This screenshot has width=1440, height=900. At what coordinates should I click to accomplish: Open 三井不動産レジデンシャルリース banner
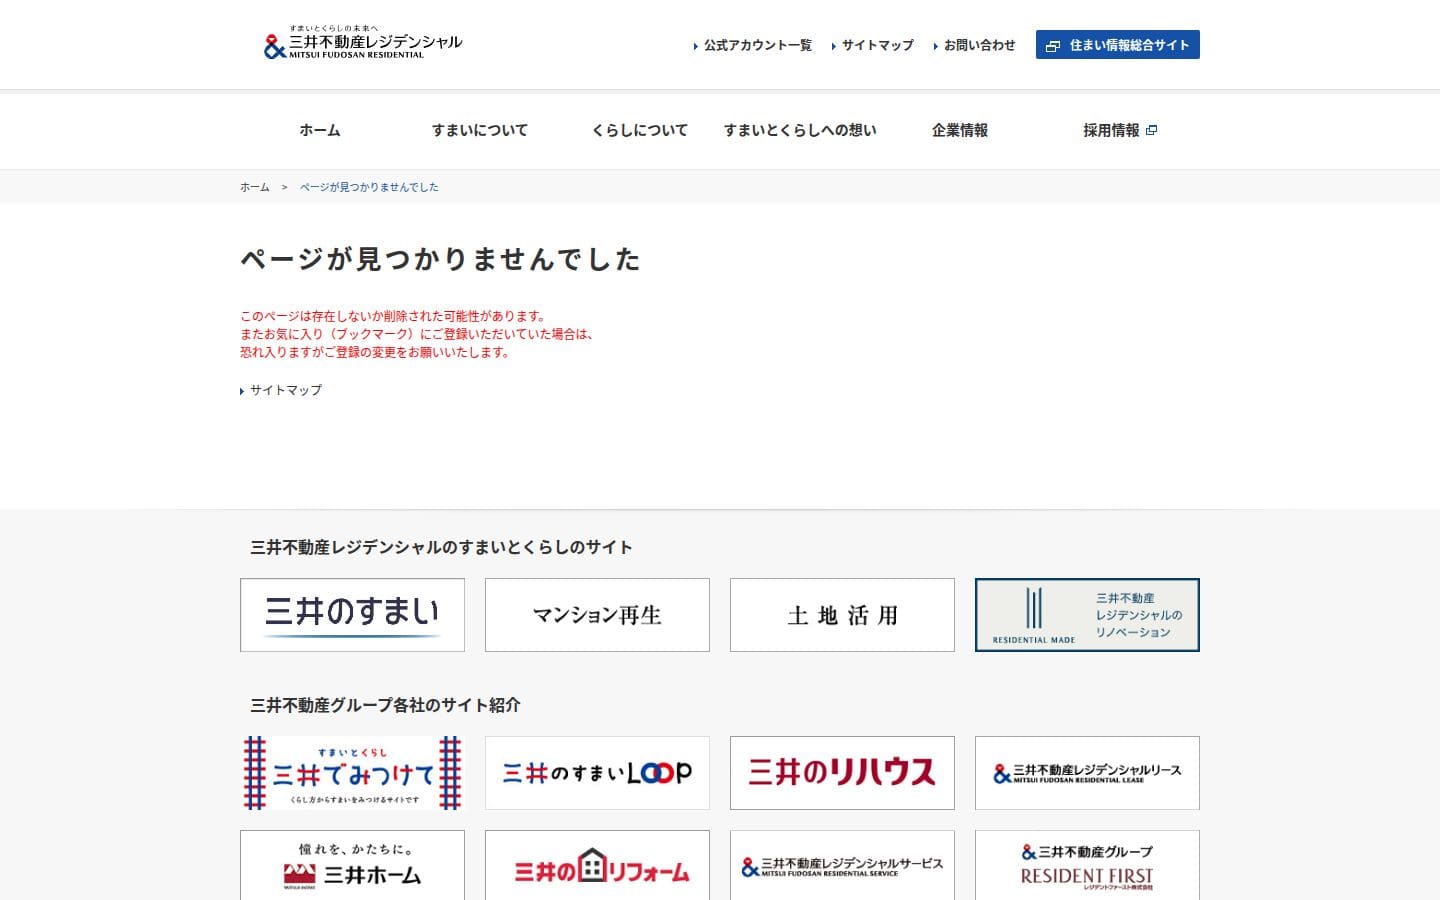tap(1087, 773)
